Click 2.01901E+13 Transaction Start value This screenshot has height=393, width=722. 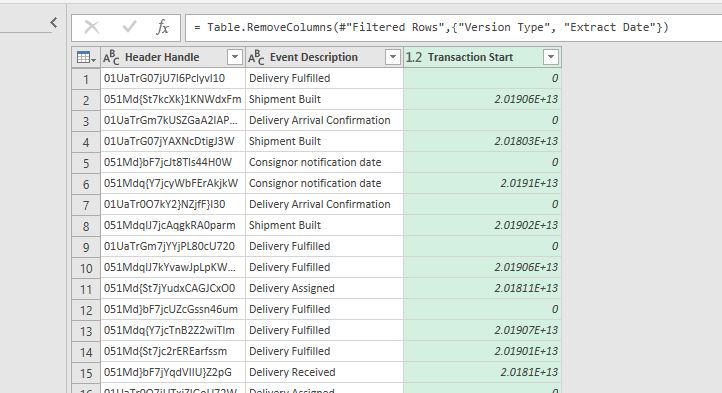pyautogui.click(x=526, y=351)
